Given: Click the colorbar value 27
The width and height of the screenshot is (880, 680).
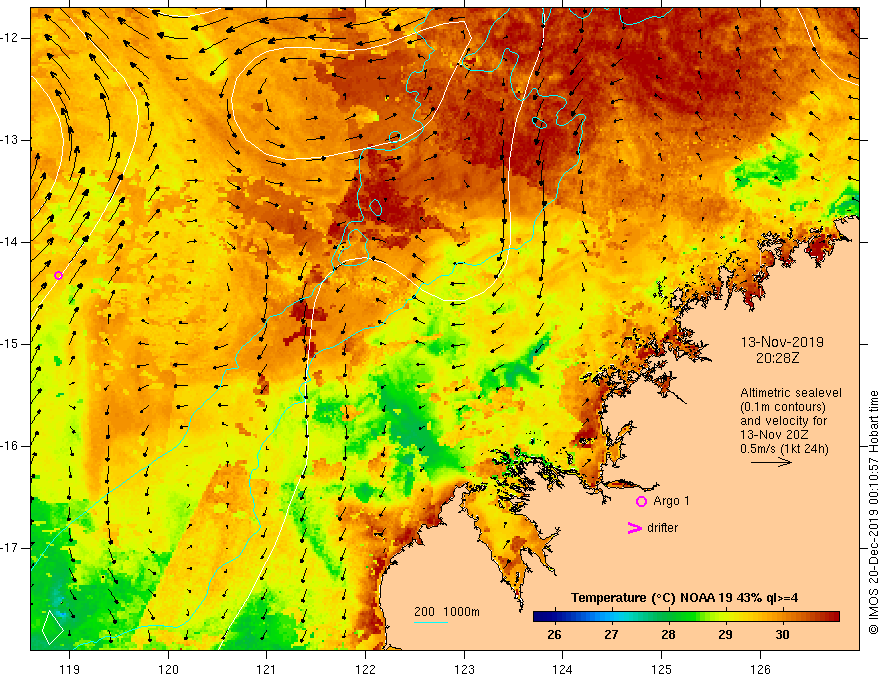Looking at the screenshot, I should (x=611, y=635).
